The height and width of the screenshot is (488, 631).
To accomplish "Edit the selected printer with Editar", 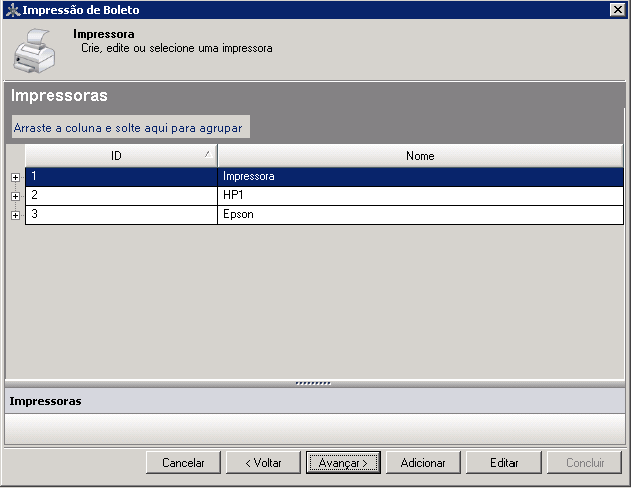I will [504, 463].
